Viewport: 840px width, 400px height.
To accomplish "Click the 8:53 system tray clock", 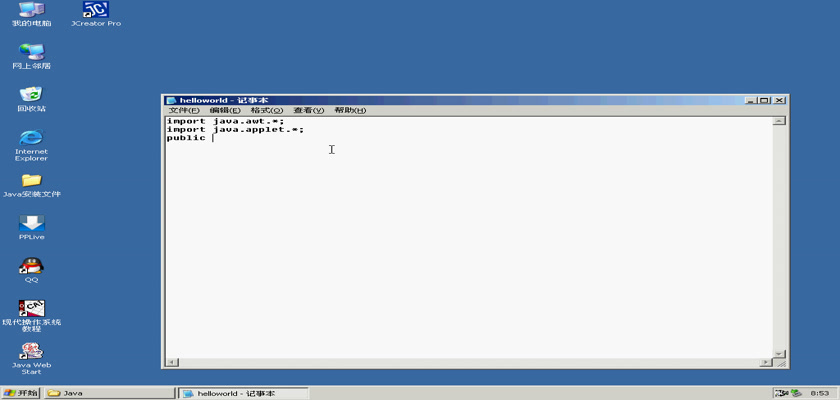I will pyautogui.click(x=820, y=394).
